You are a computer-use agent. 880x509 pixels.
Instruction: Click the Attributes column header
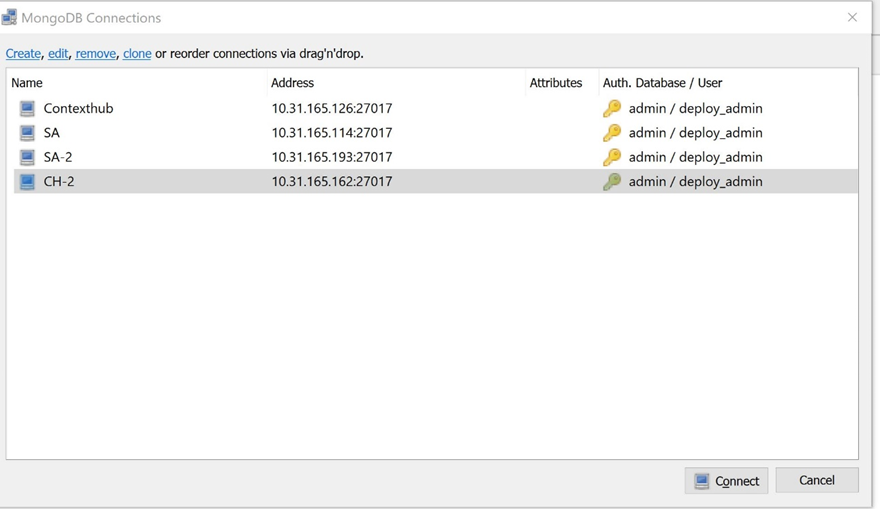[x=556, y=83]
